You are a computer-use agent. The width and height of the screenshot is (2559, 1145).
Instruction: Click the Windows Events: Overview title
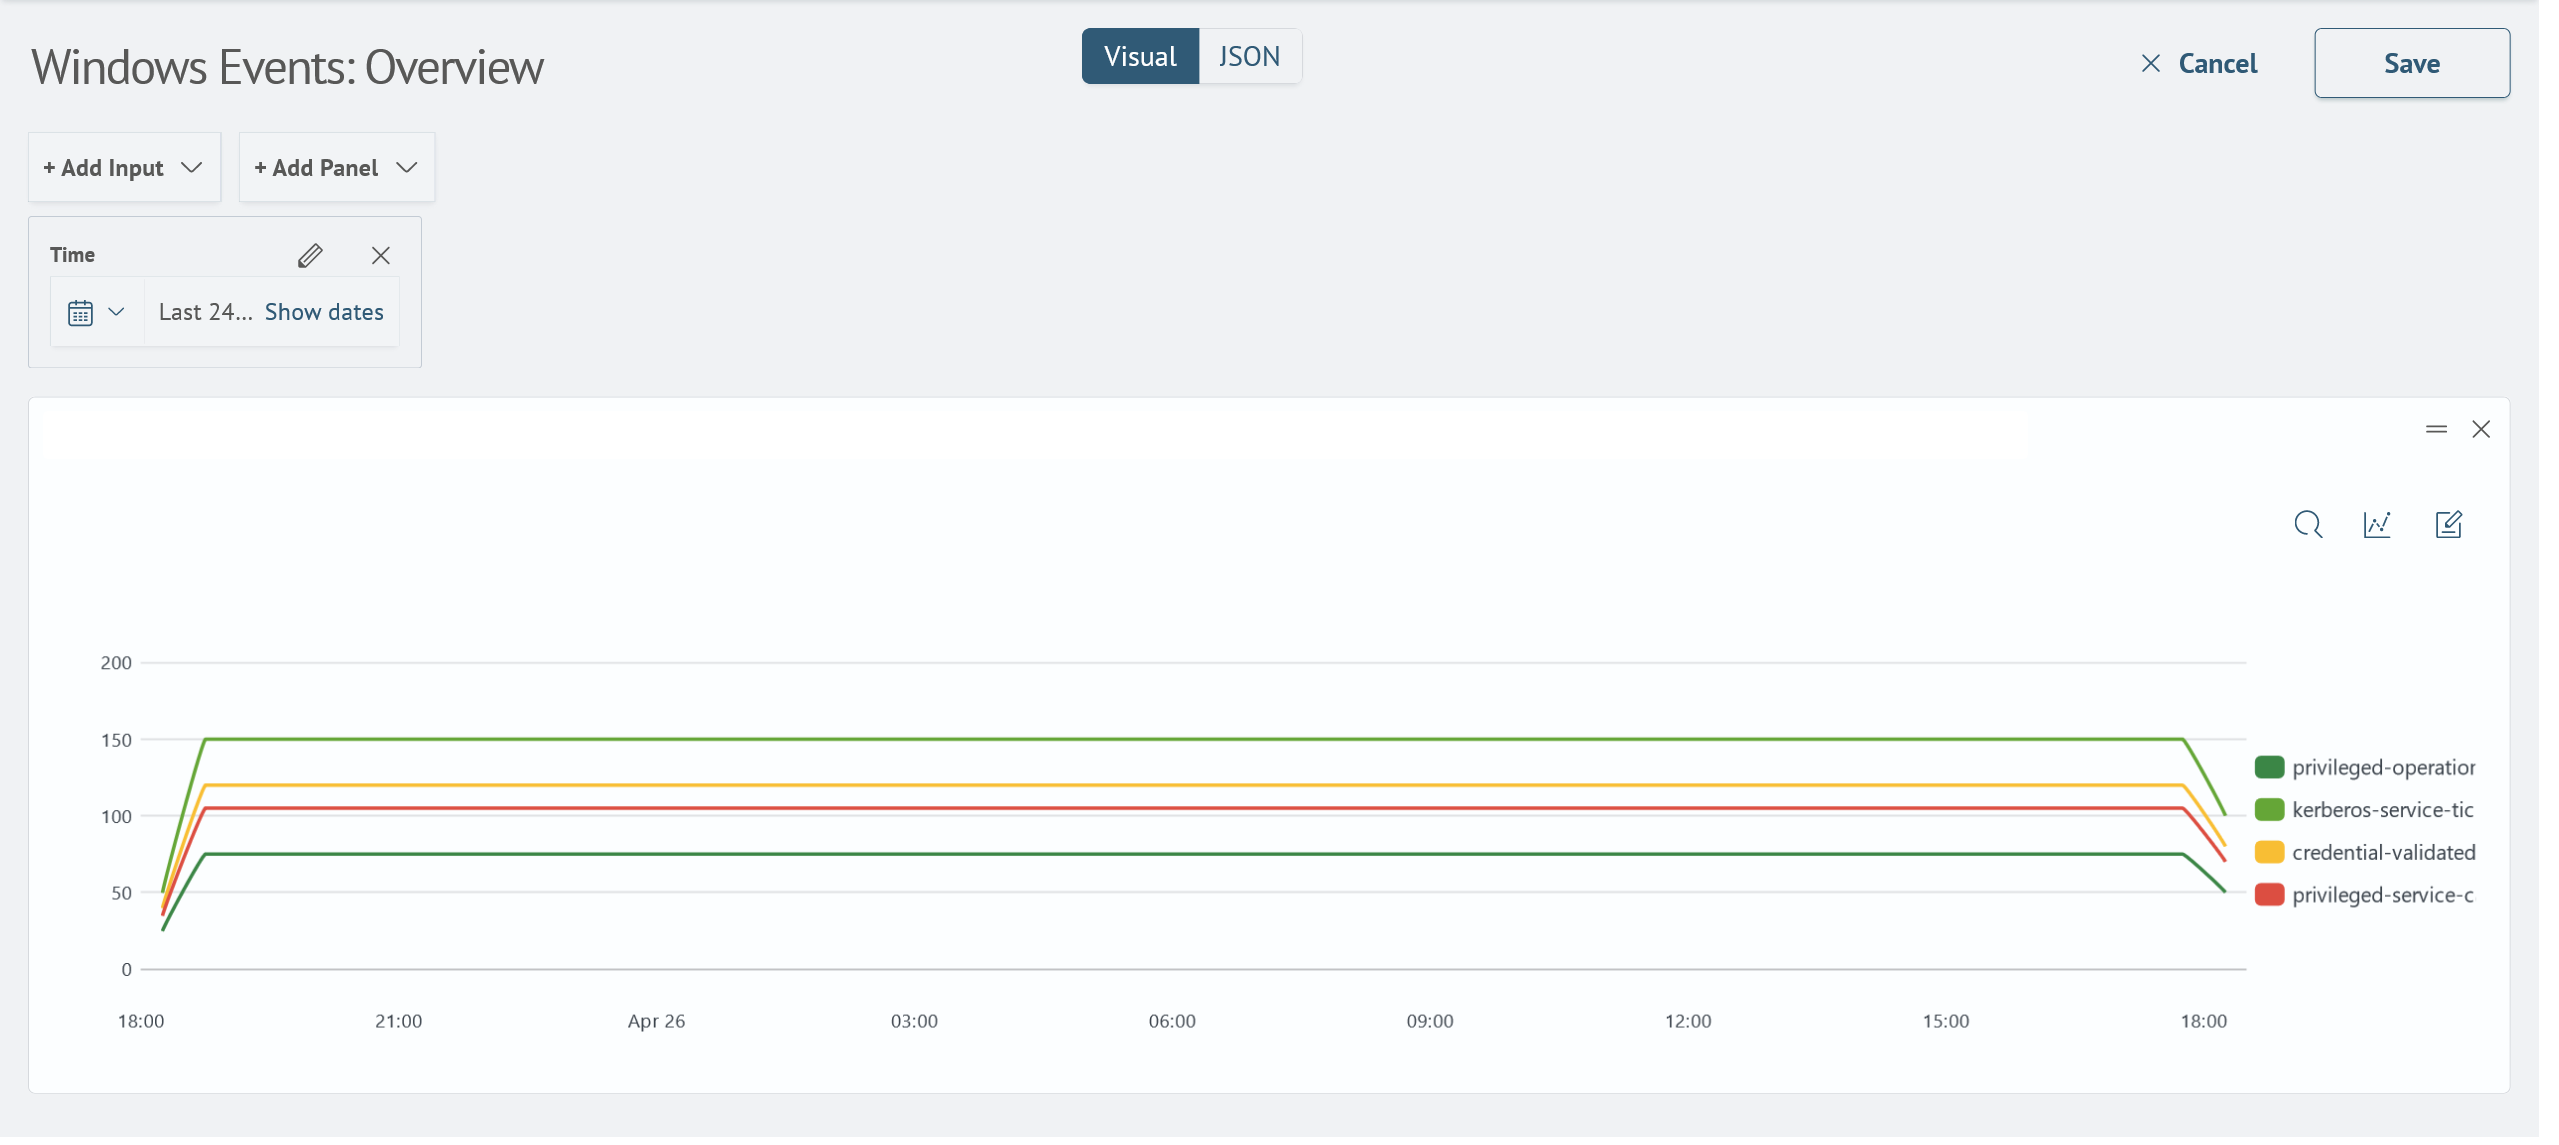pyautogui.click(x=288, y=68)
